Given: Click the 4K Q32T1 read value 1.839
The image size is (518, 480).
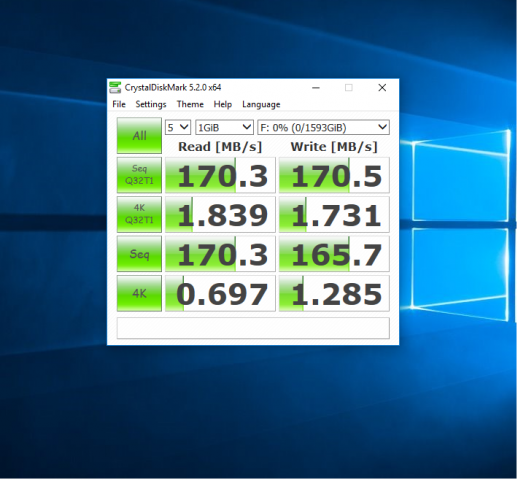Looking at the screenshot, I should pyautogui.click(x=220, y=215).
